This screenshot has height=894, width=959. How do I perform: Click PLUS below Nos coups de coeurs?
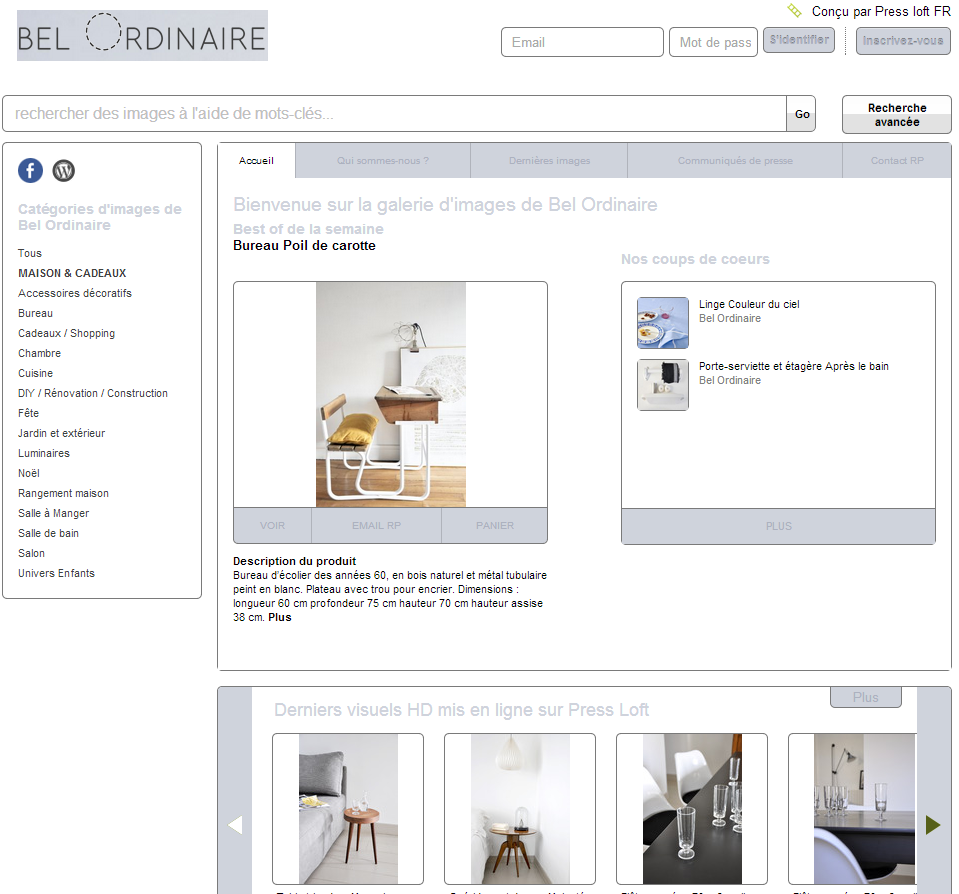coord(779,526)
